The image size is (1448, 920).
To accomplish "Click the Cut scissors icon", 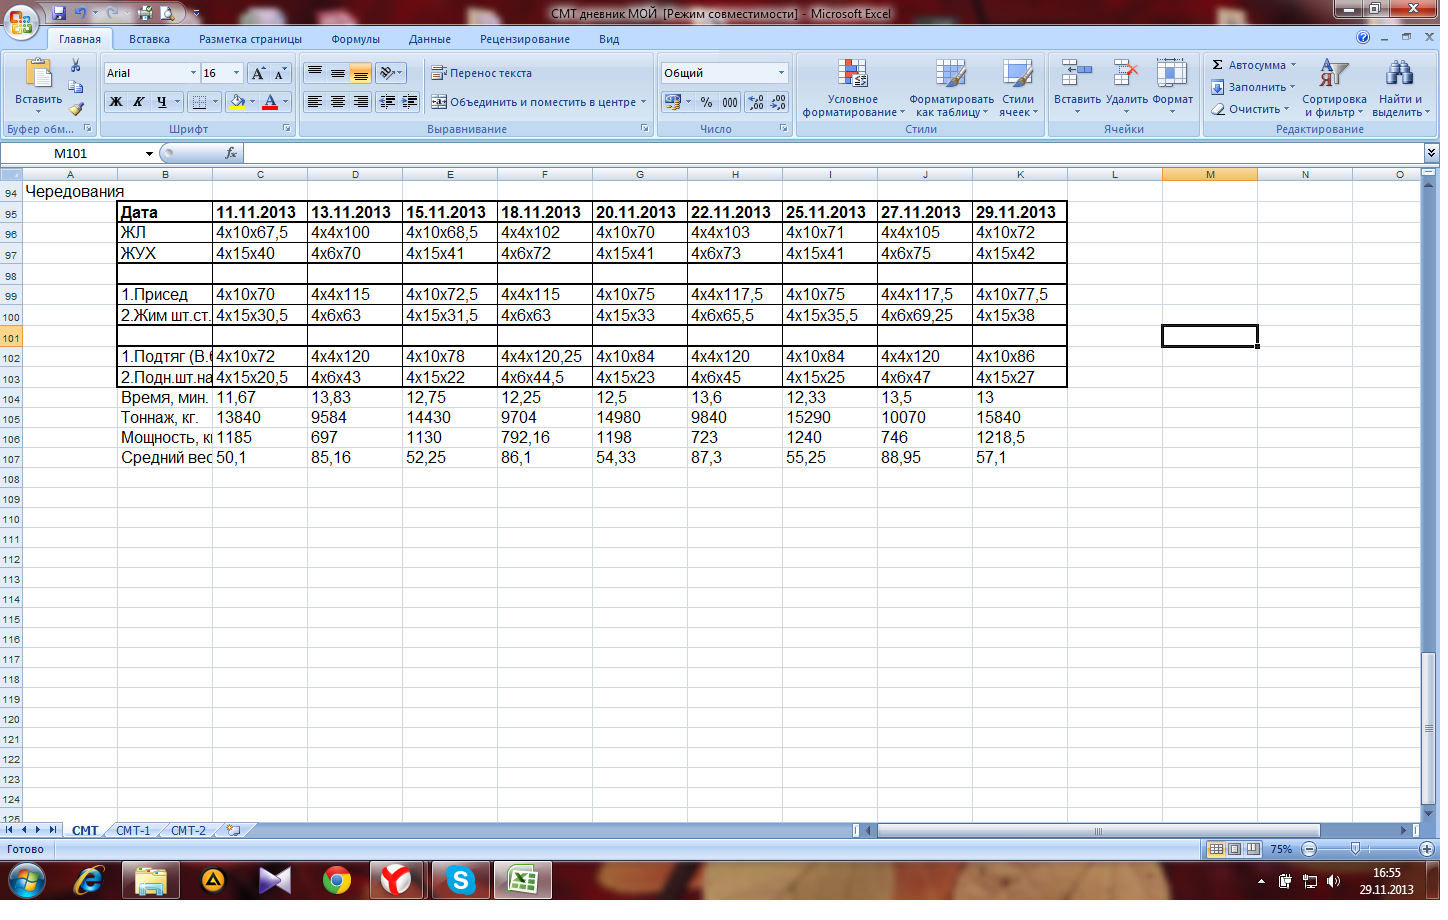I will (x=75, y=65).
